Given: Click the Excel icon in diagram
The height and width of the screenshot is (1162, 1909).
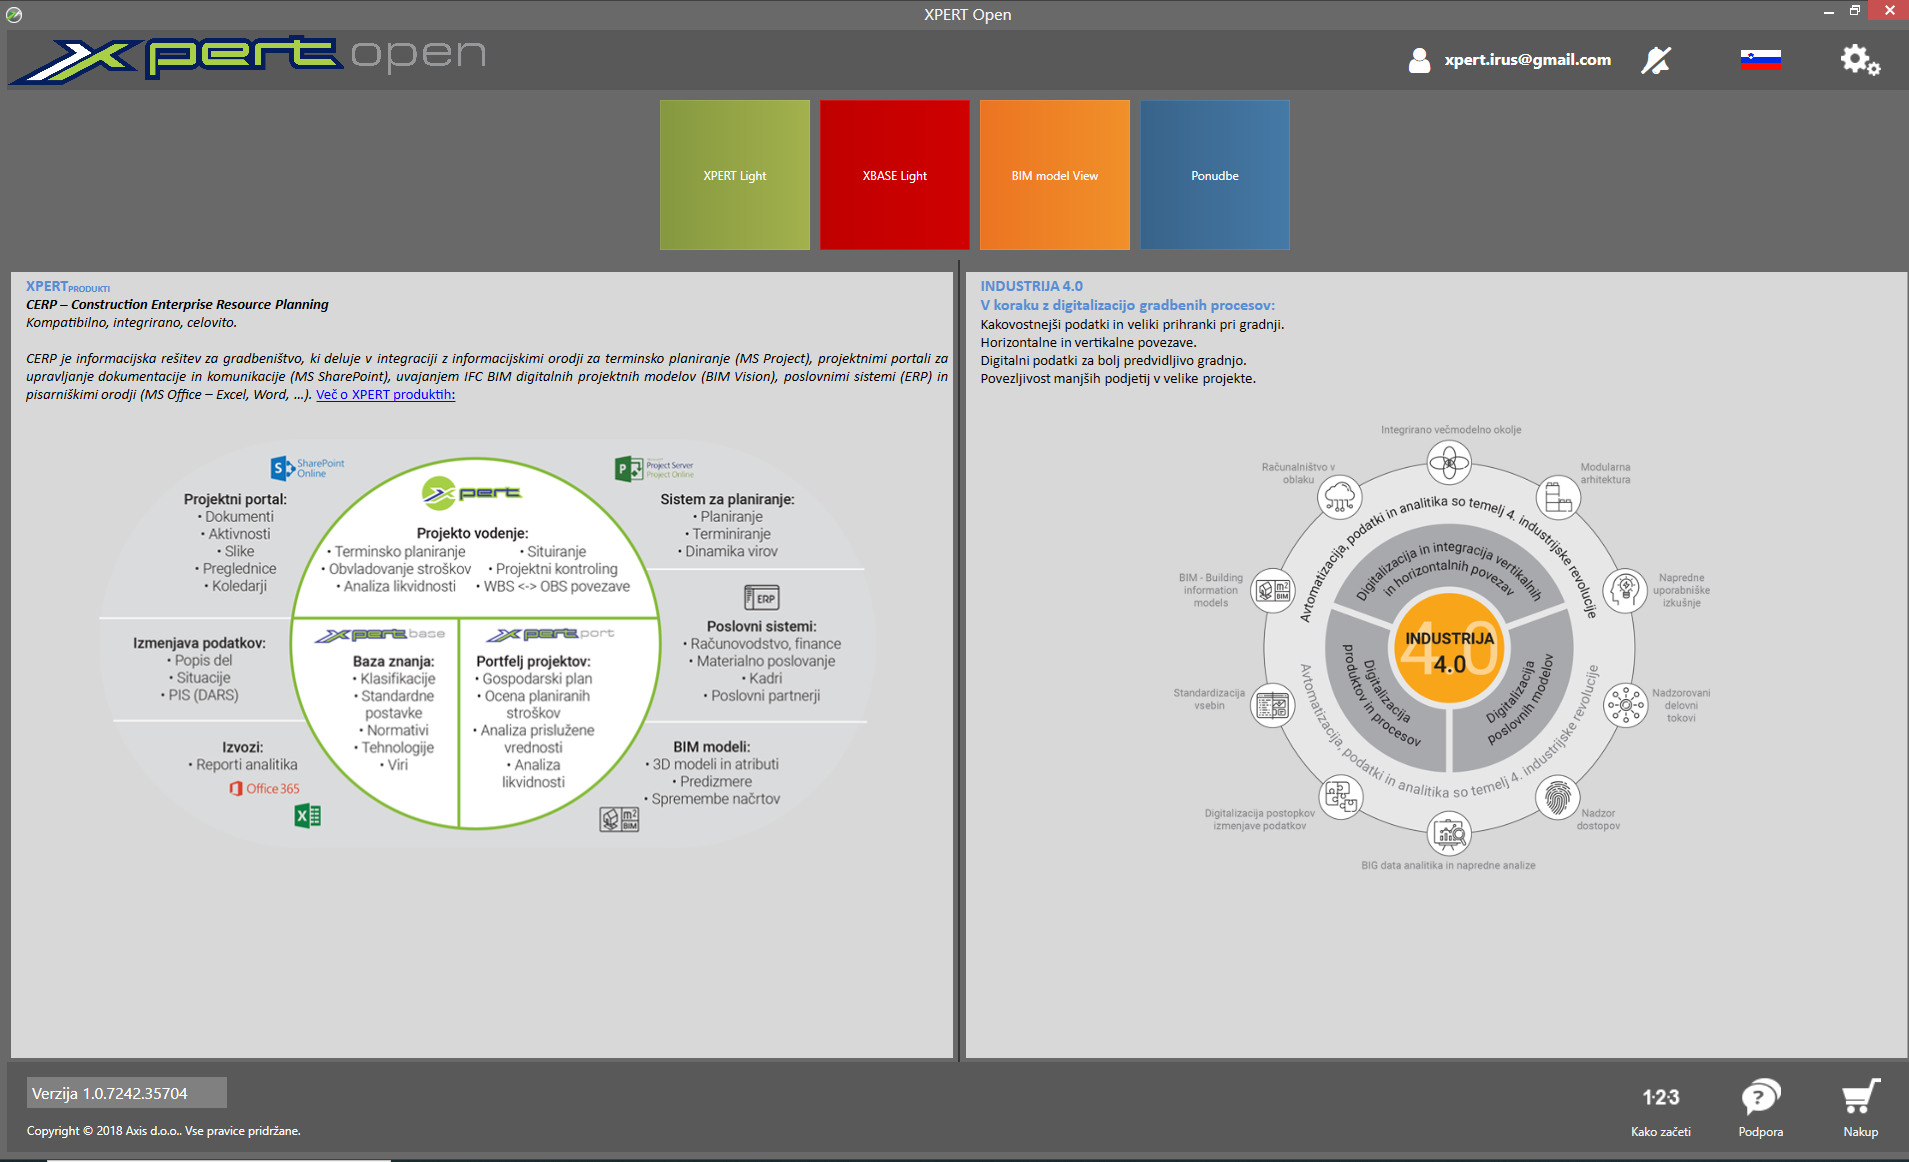Looking at the screenshot, I should pyautogui.click(x=308, y=816).
